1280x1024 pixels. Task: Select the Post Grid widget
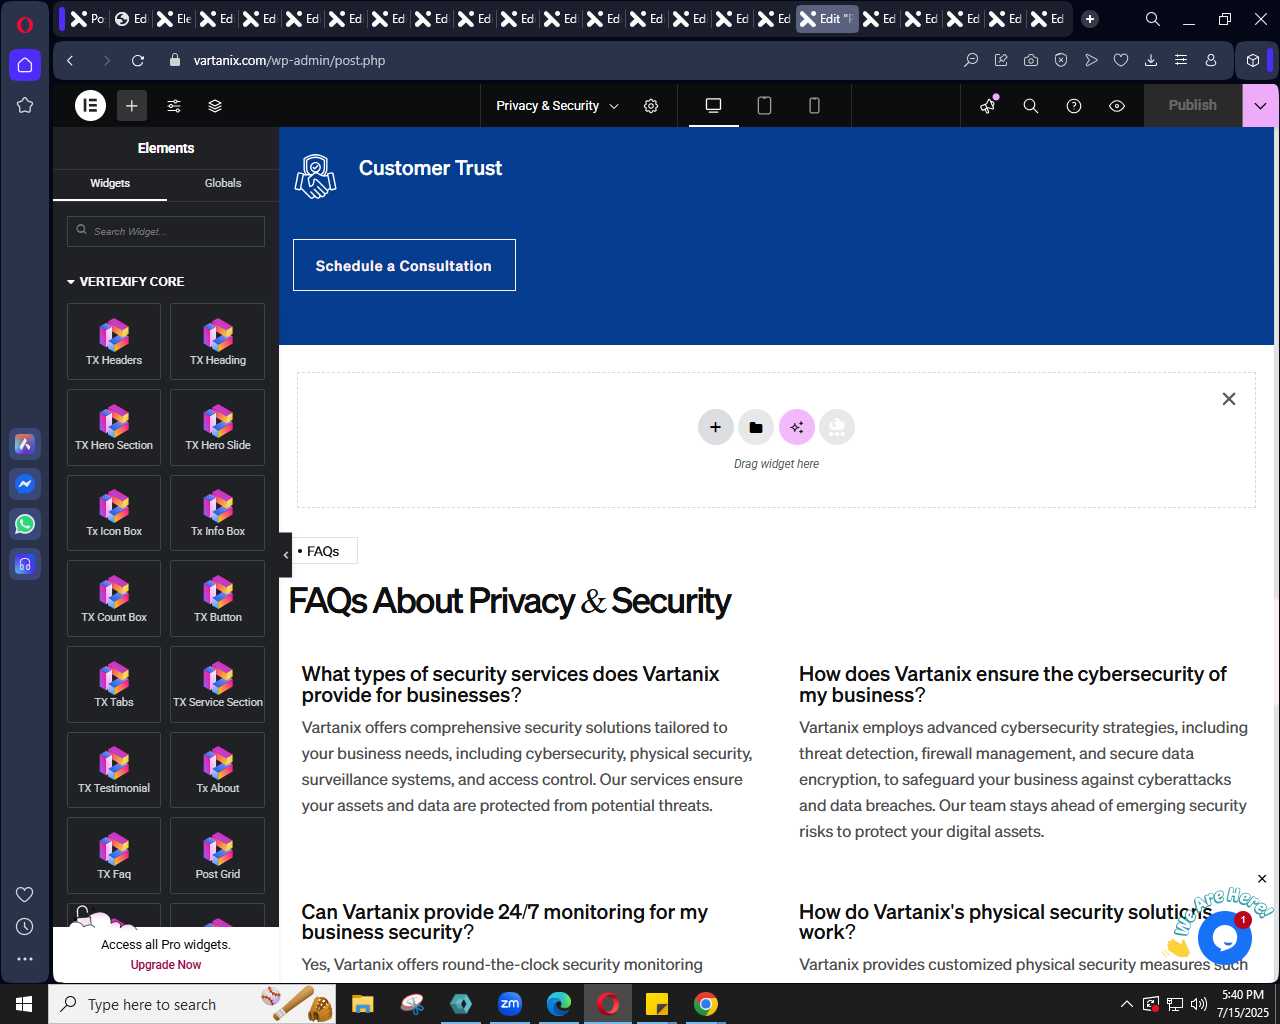tap(218, 856)
